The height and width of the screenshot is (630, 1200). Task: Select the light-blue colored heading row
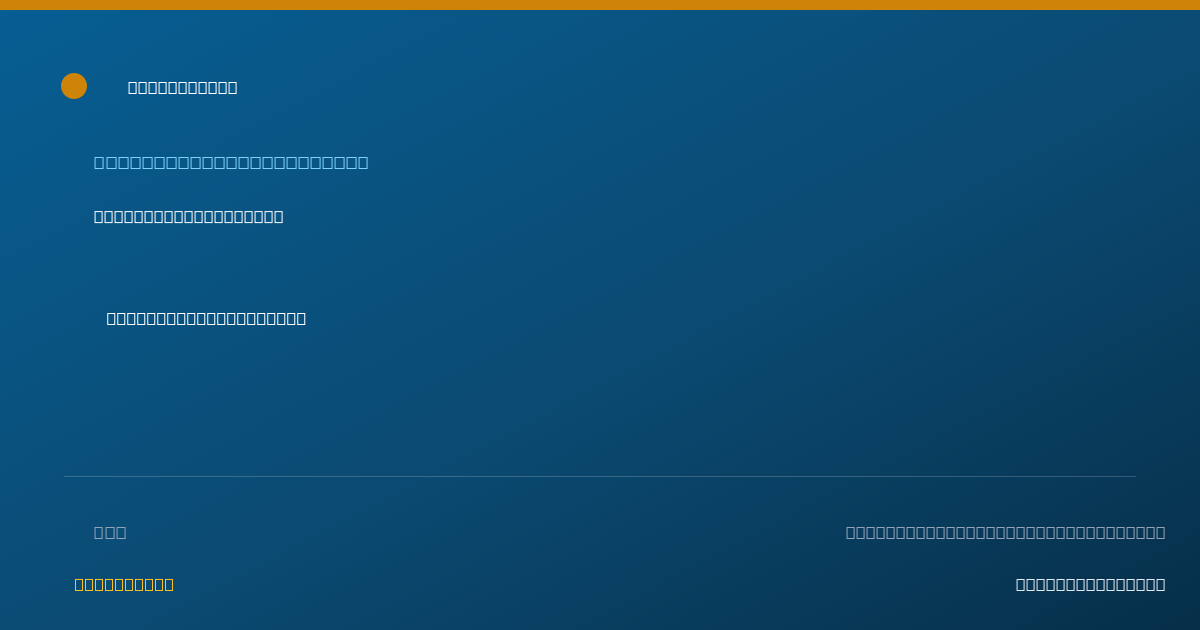coord(231,162)
